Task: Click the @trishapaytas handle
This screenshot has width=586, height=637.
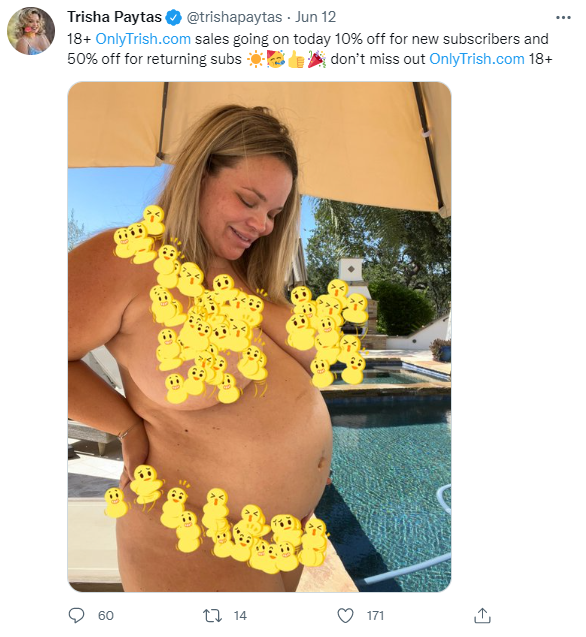Action: [x=234, y=17]
